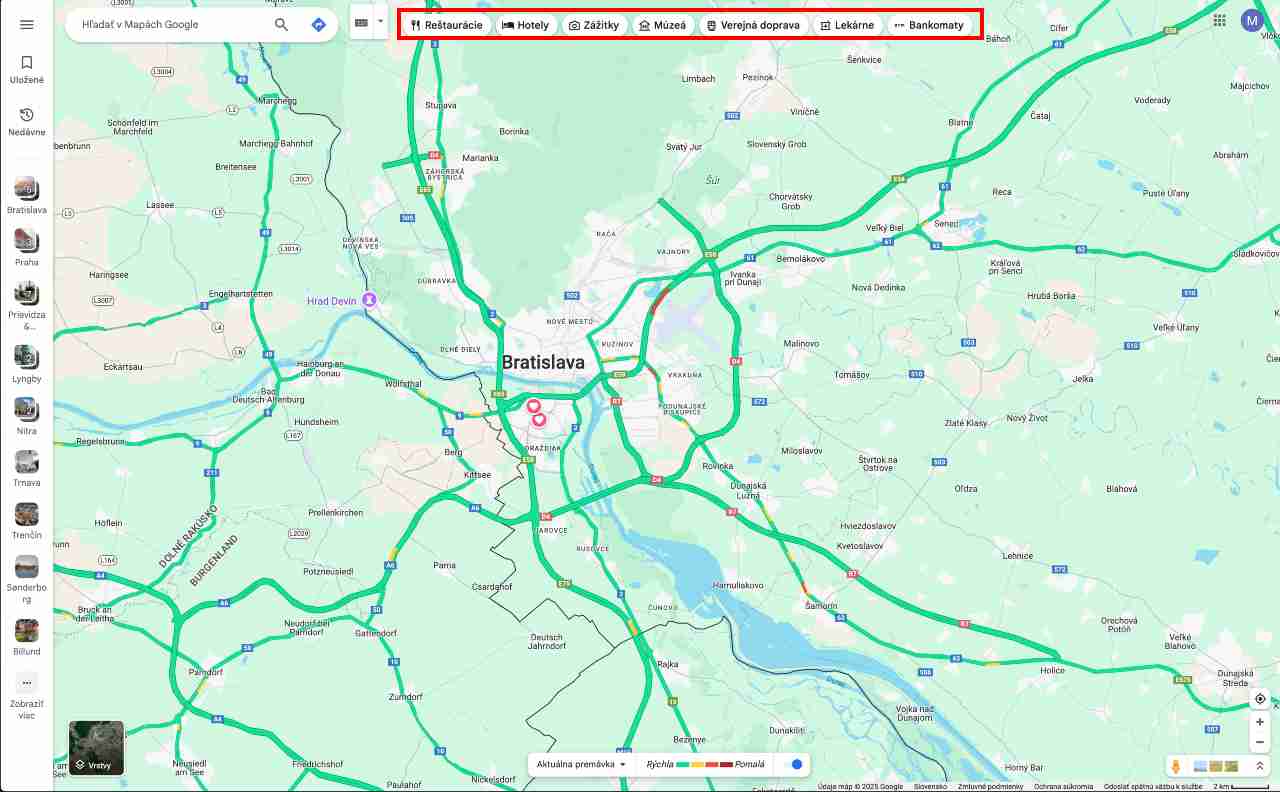Open the account avatar M
The height and width of the screenshot is (792, 1280).
[1252, 20]
